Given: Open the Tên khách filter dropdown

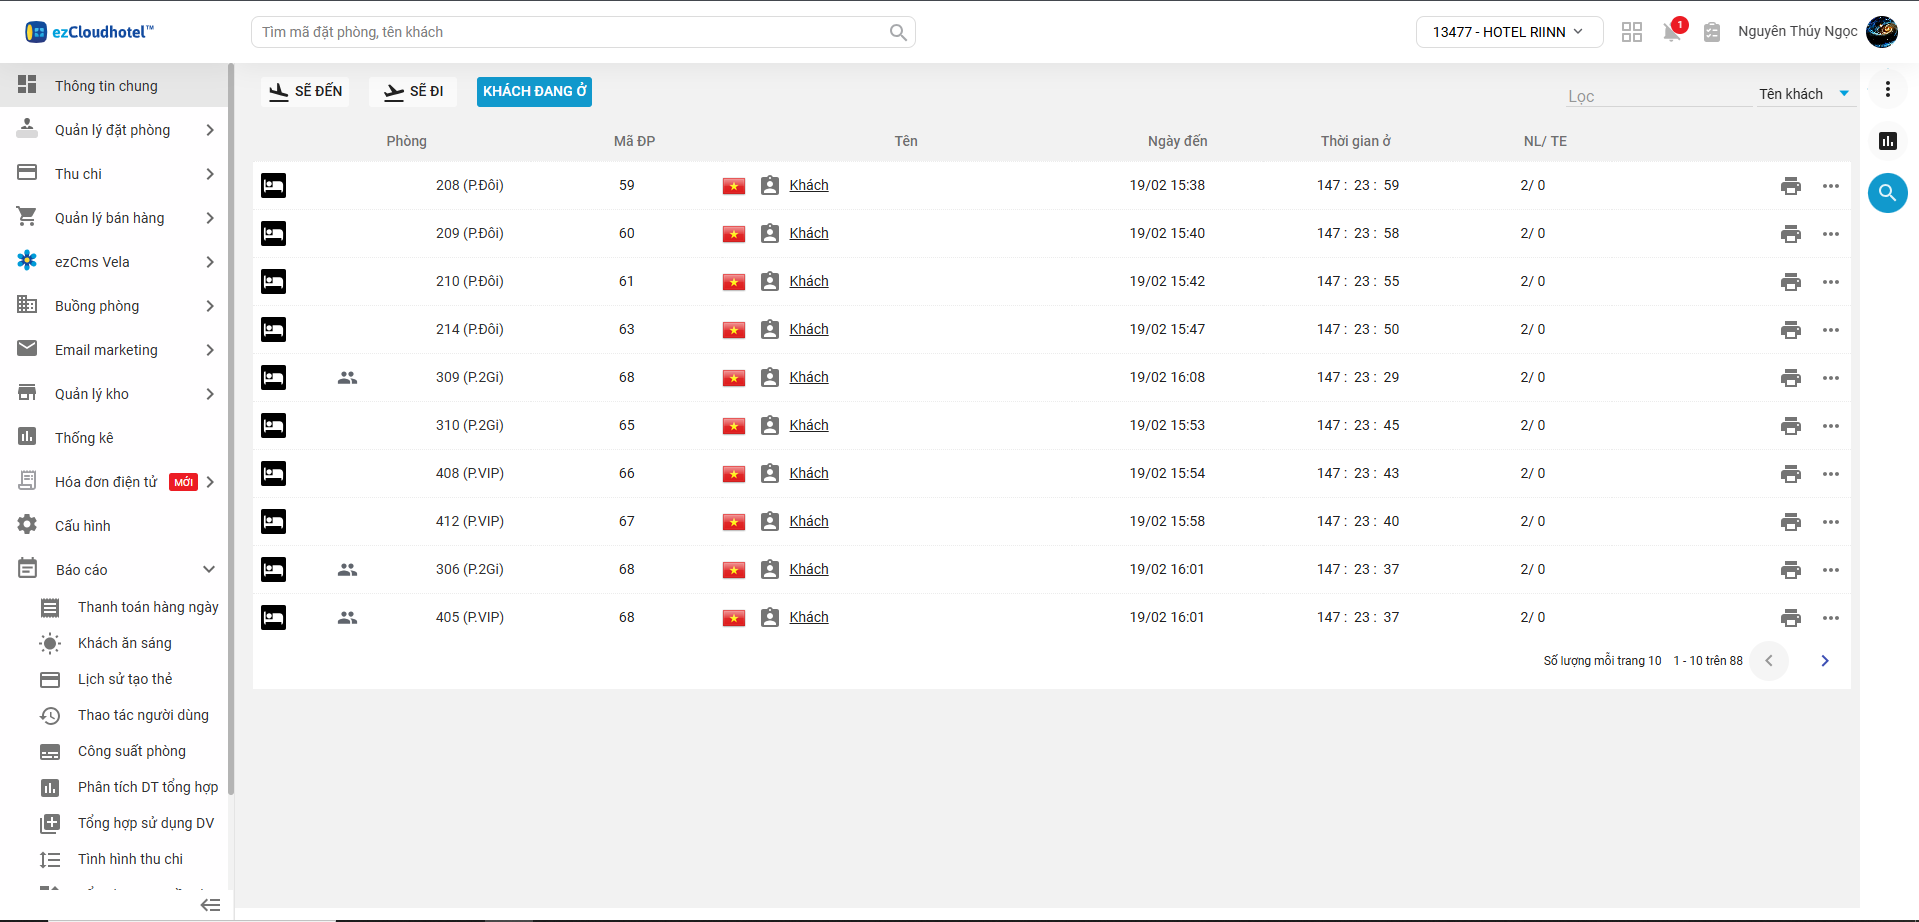Looking at the screenshot, I should tap(1804, 94).
